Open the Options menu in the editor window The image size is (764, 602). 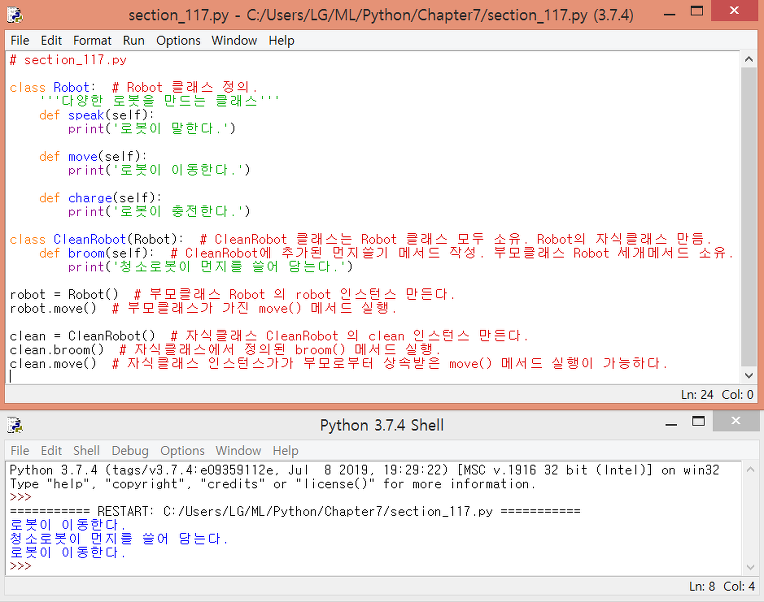point(178,40)
